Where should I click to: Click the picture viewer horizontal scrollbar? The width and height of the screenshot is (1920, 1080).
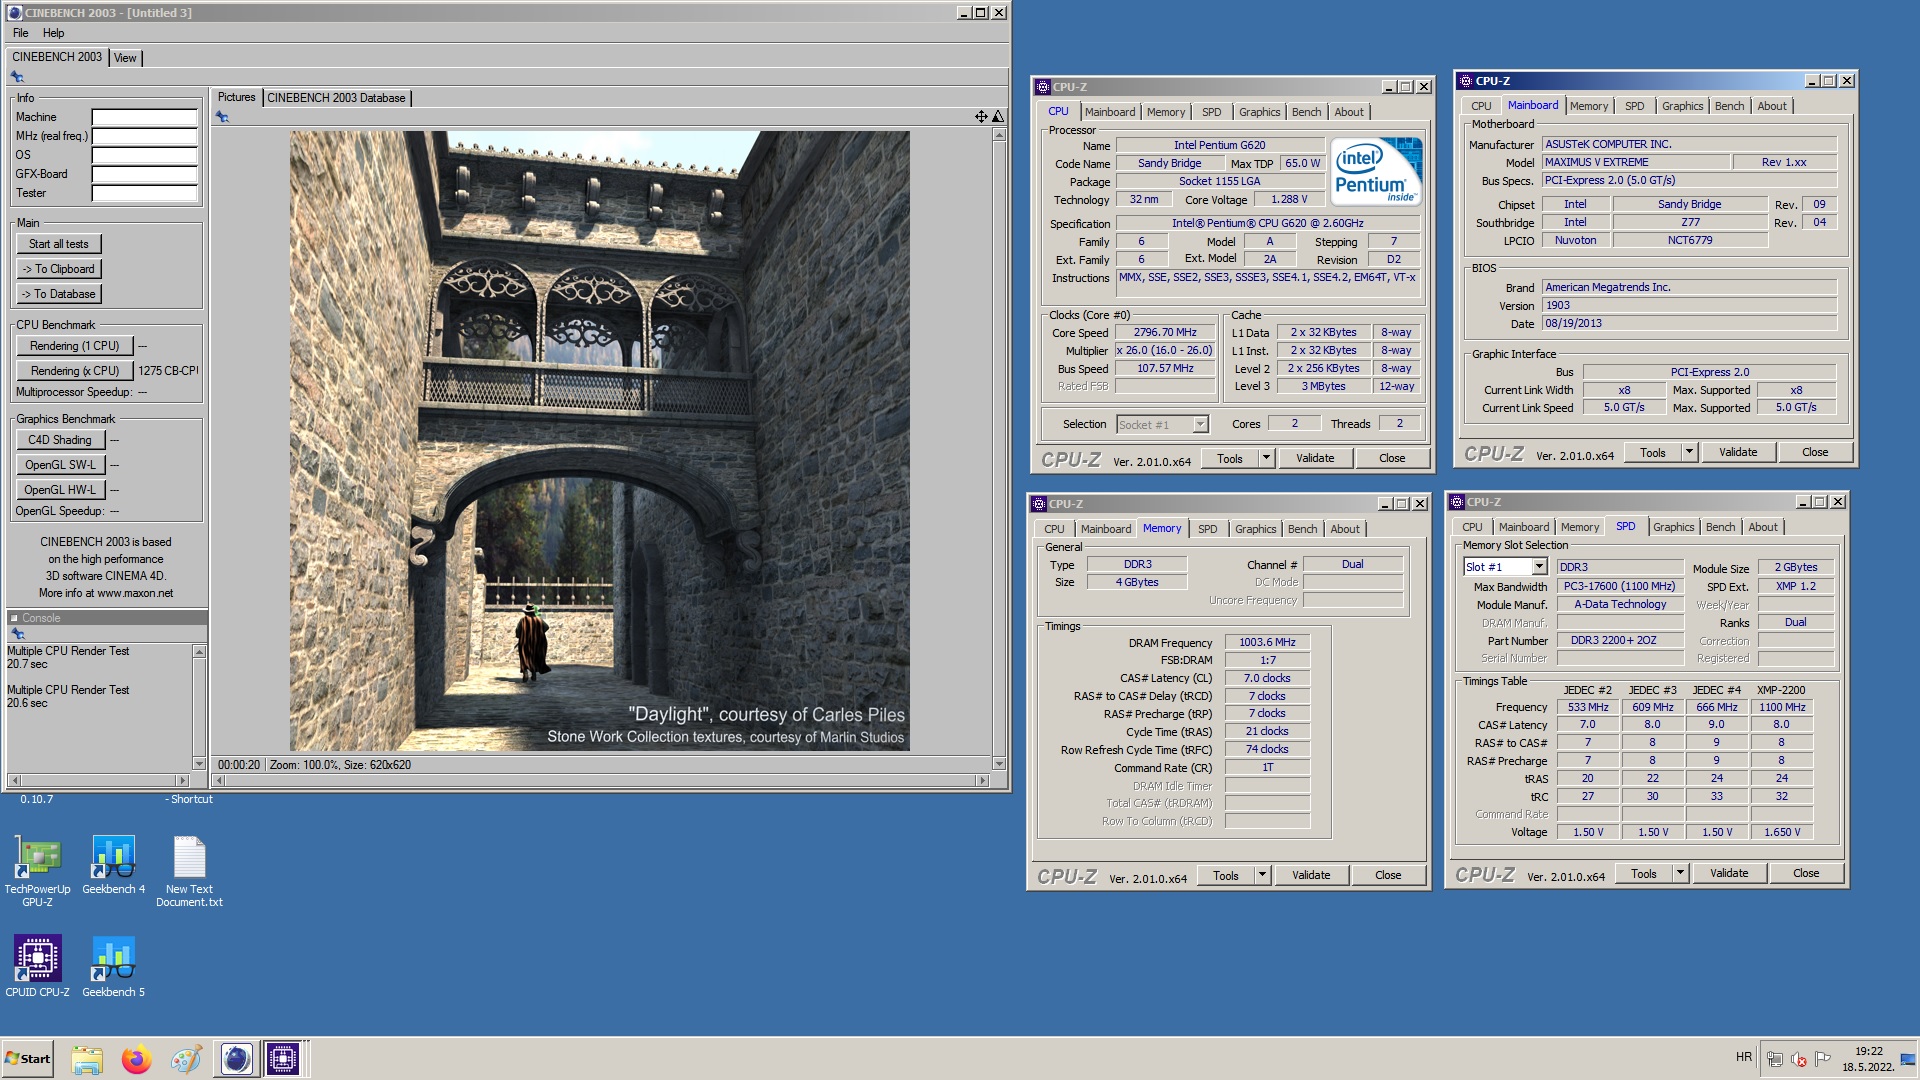[x=600, y=780]
